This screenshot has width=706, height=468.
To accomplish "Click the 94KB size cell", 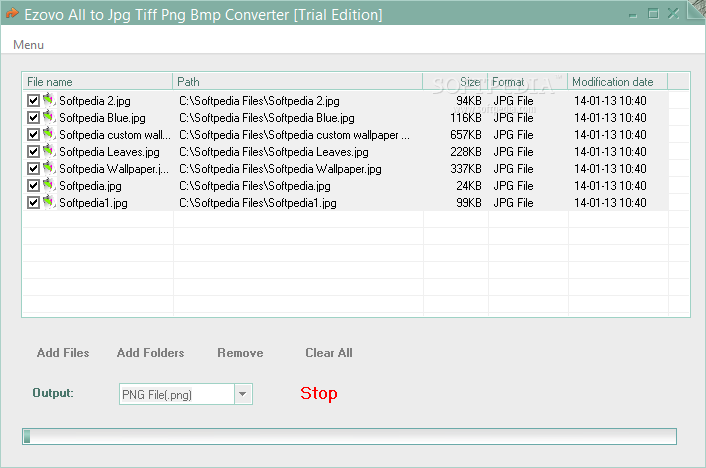I will click(469, 100).
